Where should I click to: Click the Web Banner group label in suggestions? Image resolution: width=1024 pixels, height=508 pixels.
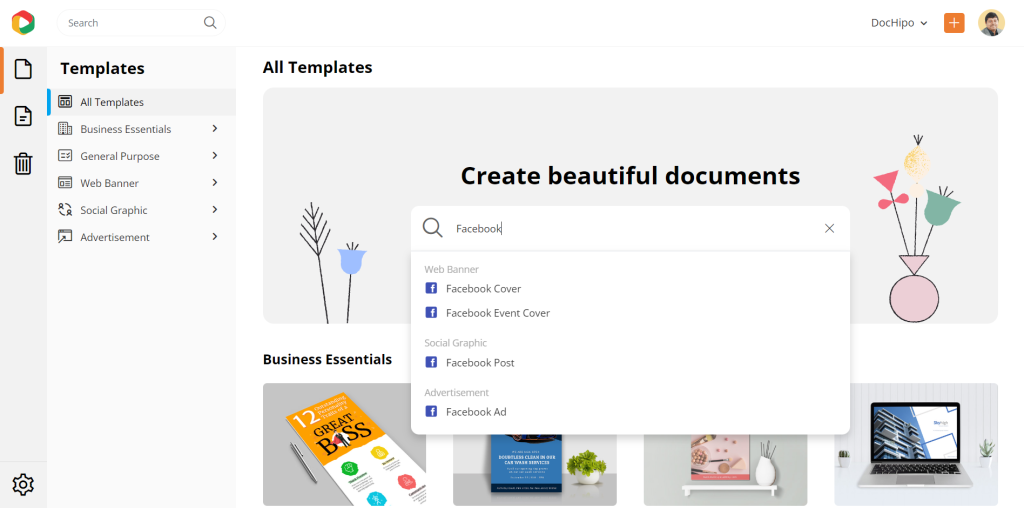[x=451, y=269]
